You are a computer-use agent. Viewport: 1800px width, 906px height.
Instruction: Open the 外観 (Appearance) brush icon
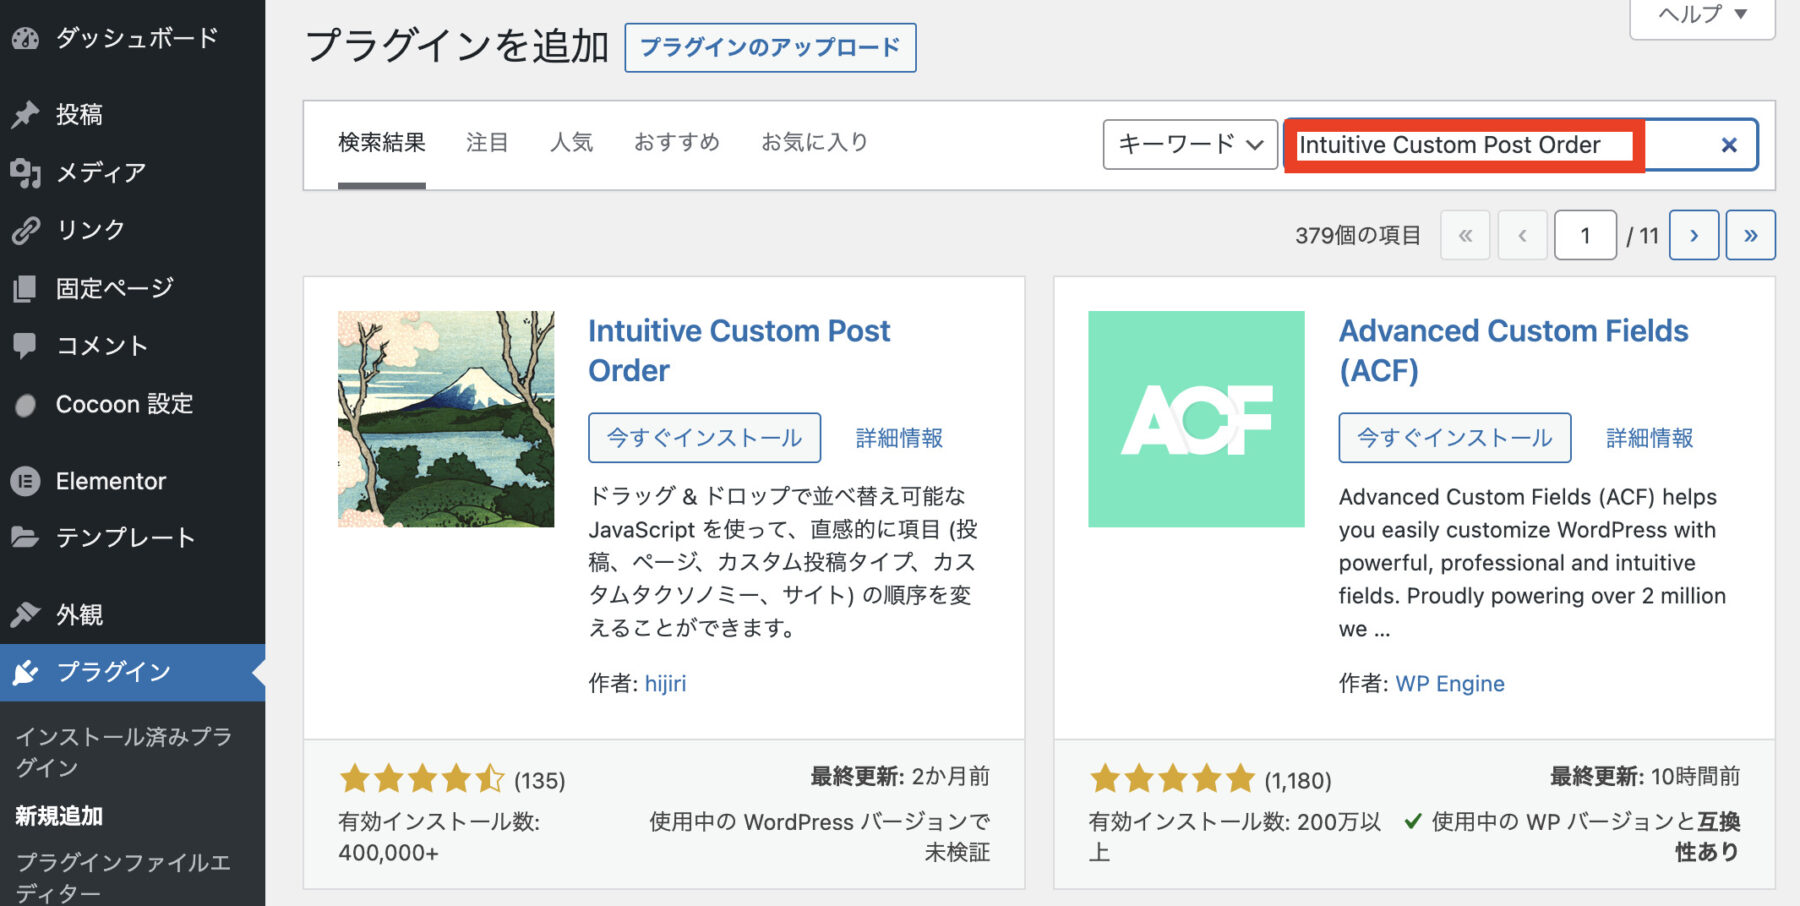point(24,614)
